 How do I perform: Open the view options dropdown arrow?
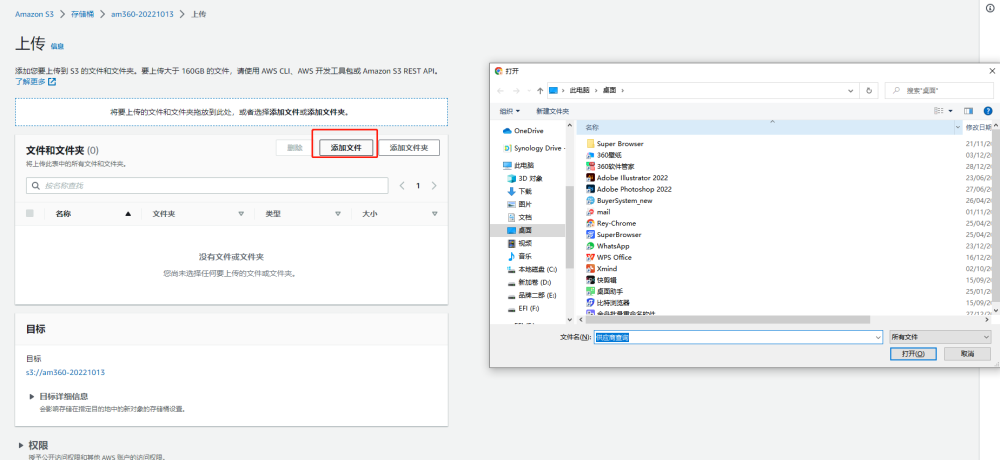950,111
